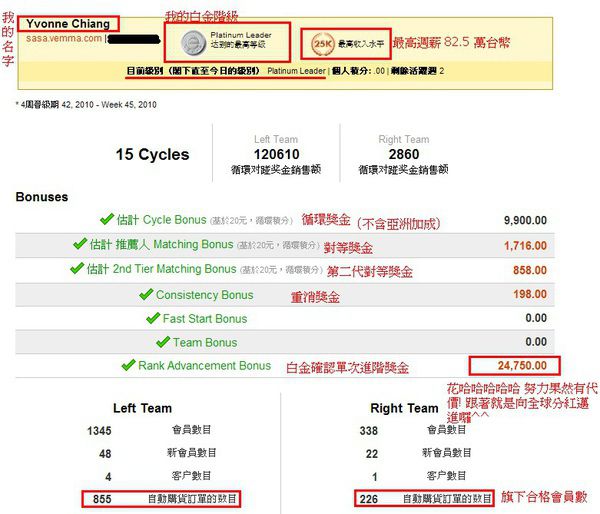Click the Bonuses section heading
The image size is (600, 514).
point(42,197)
